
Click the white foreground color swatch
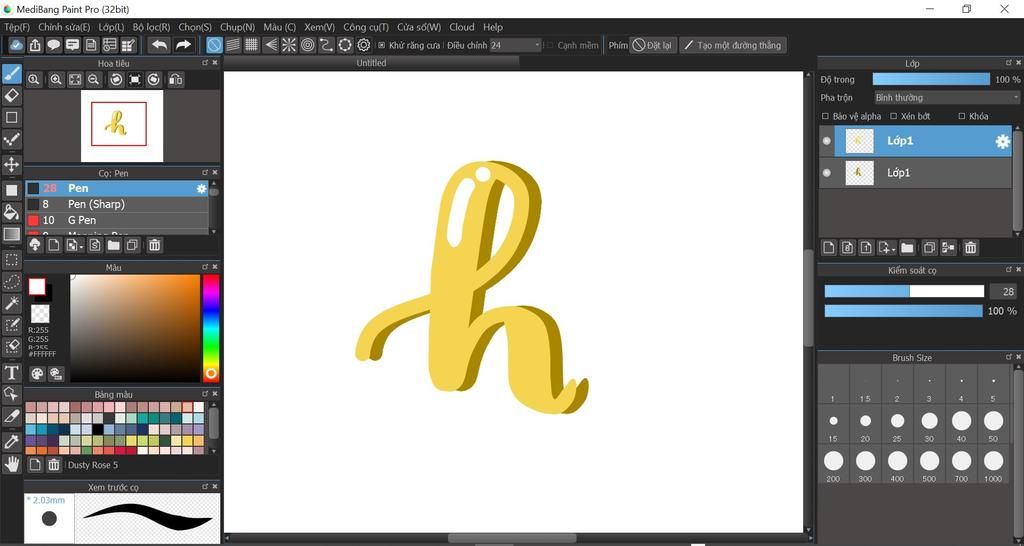click(x=37, y=286)
